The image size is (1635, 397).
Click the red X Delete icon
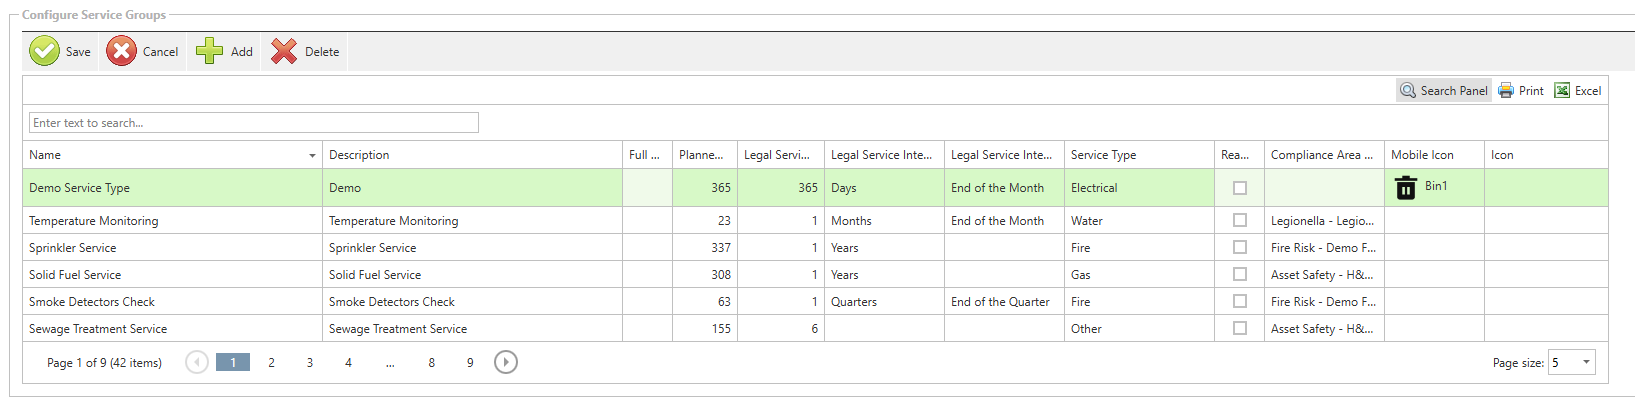coord(284,51)
